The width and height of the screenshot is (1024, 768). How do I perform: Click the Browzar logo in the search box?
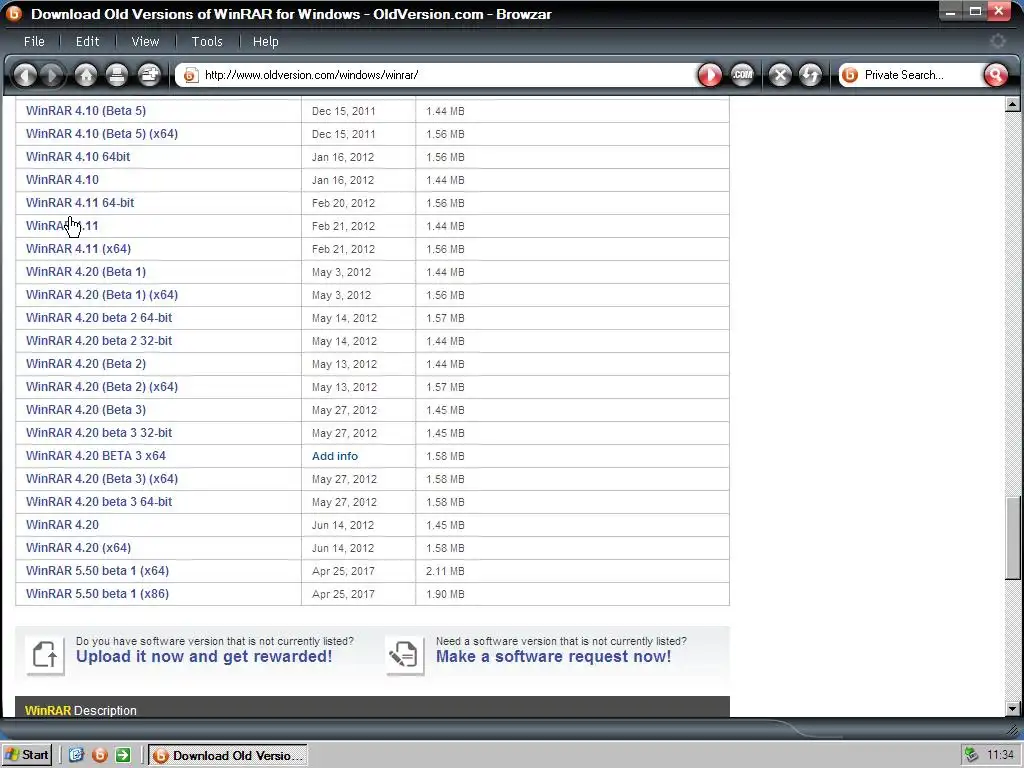pyautogui.click(x=850, y=75)
